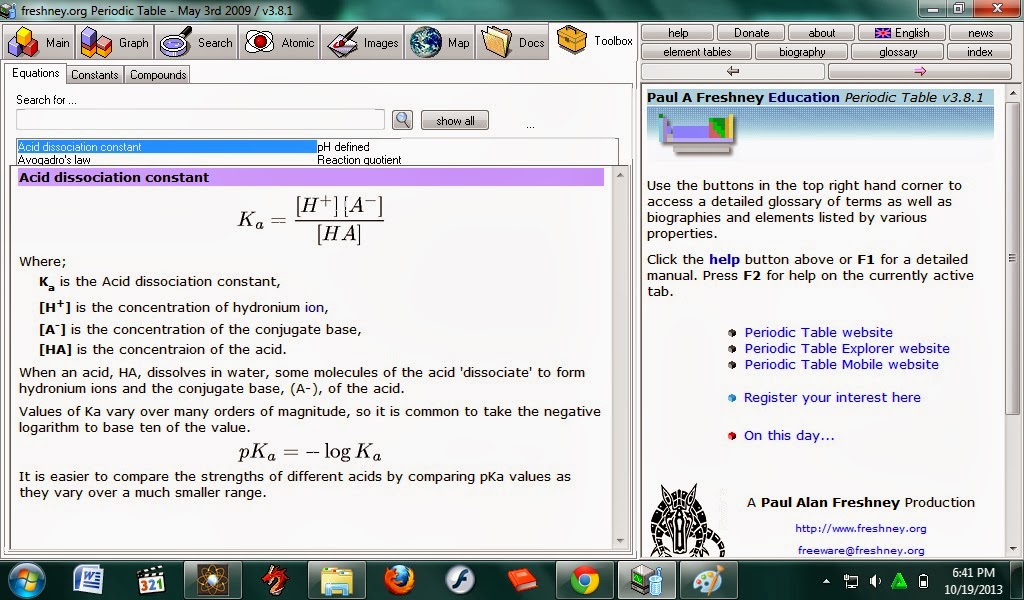
Task: Select Reaction quotient in the list
Action: point(359,159)
